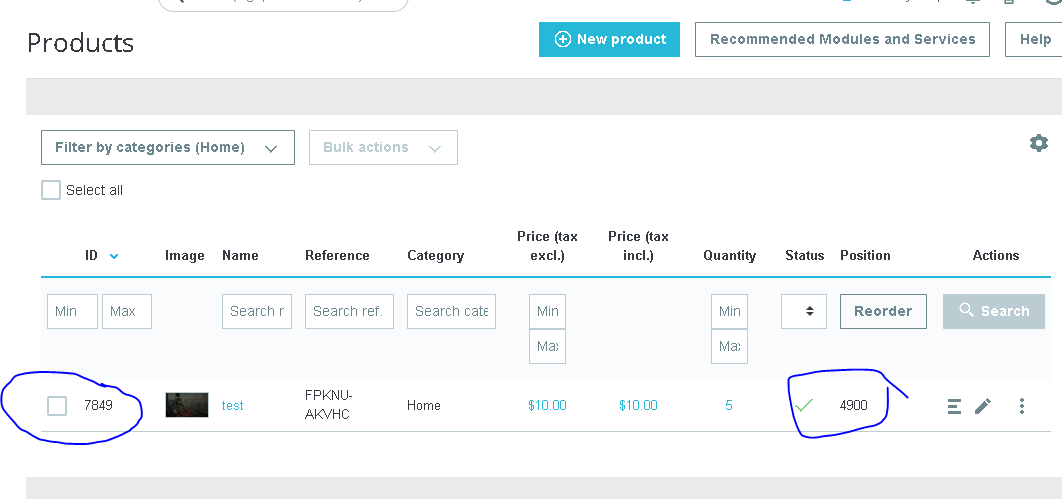Click the preview lines icon in Actions
This screenshot has width=1062, height=499.
(954, 406)
